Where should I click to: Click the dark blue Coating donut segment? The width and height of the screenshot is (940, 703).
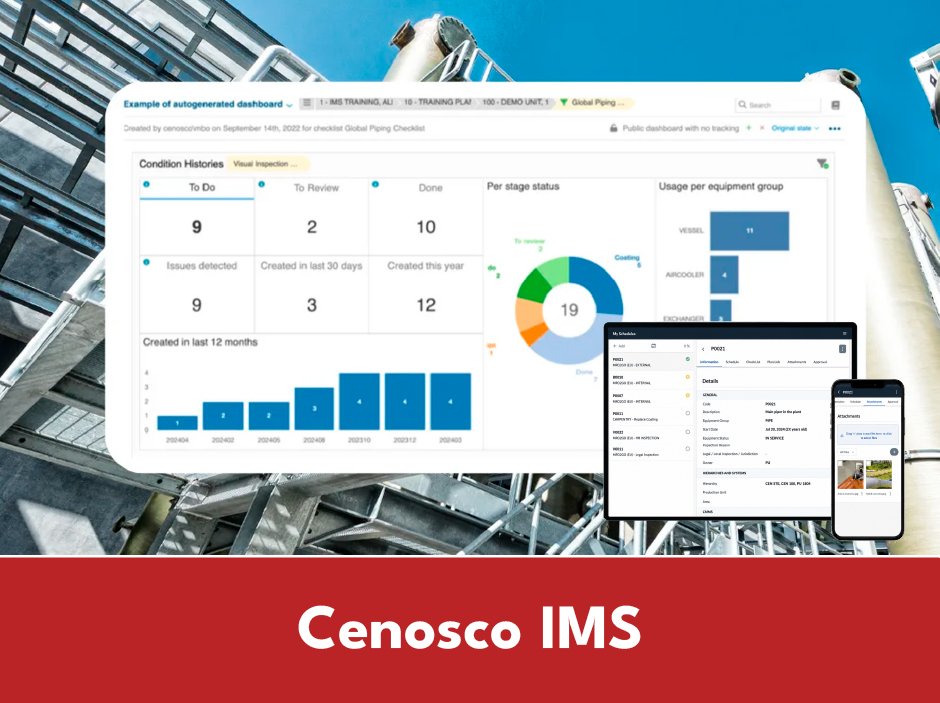[x=601, y=285]
